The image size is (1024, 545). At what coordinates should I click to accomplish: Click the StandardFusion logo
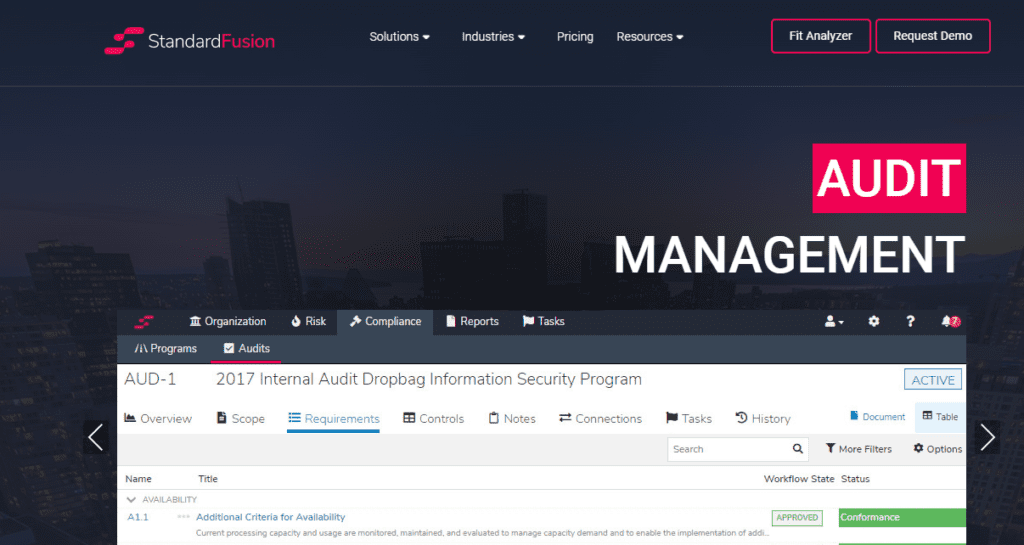pos(189,40)
